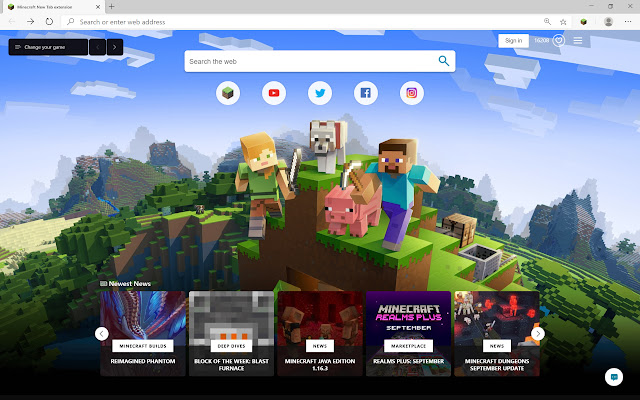
Task: Click the Newest News heading
Action: (x=126, y=283)
